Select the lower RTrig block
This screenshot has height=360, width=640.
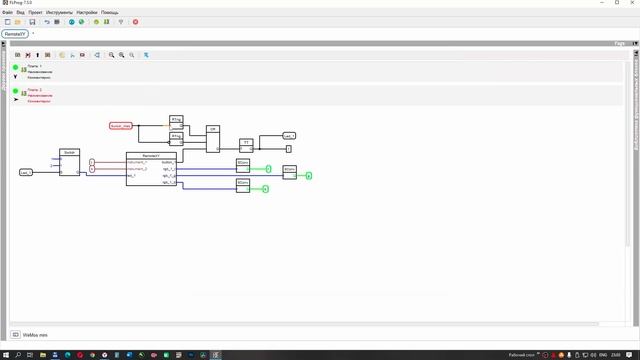[x=176, y=139]
